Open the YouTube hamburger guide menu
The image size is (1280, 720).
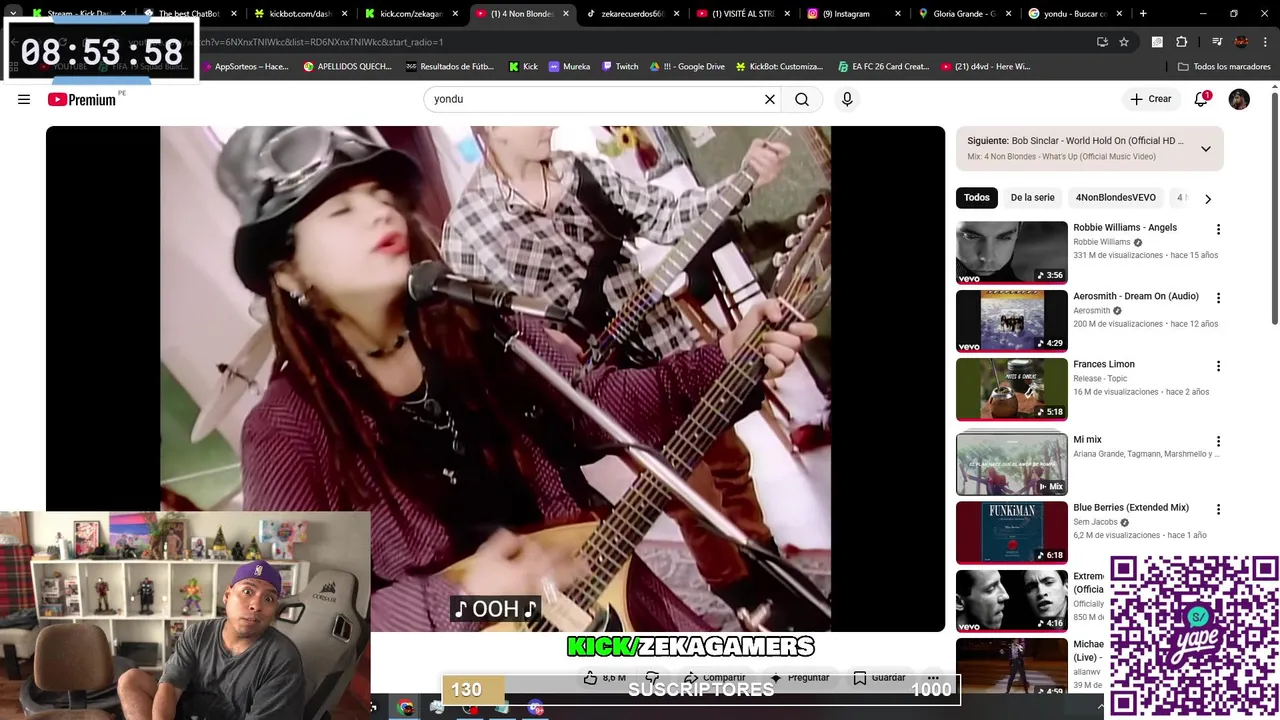(x=24, y=99)
